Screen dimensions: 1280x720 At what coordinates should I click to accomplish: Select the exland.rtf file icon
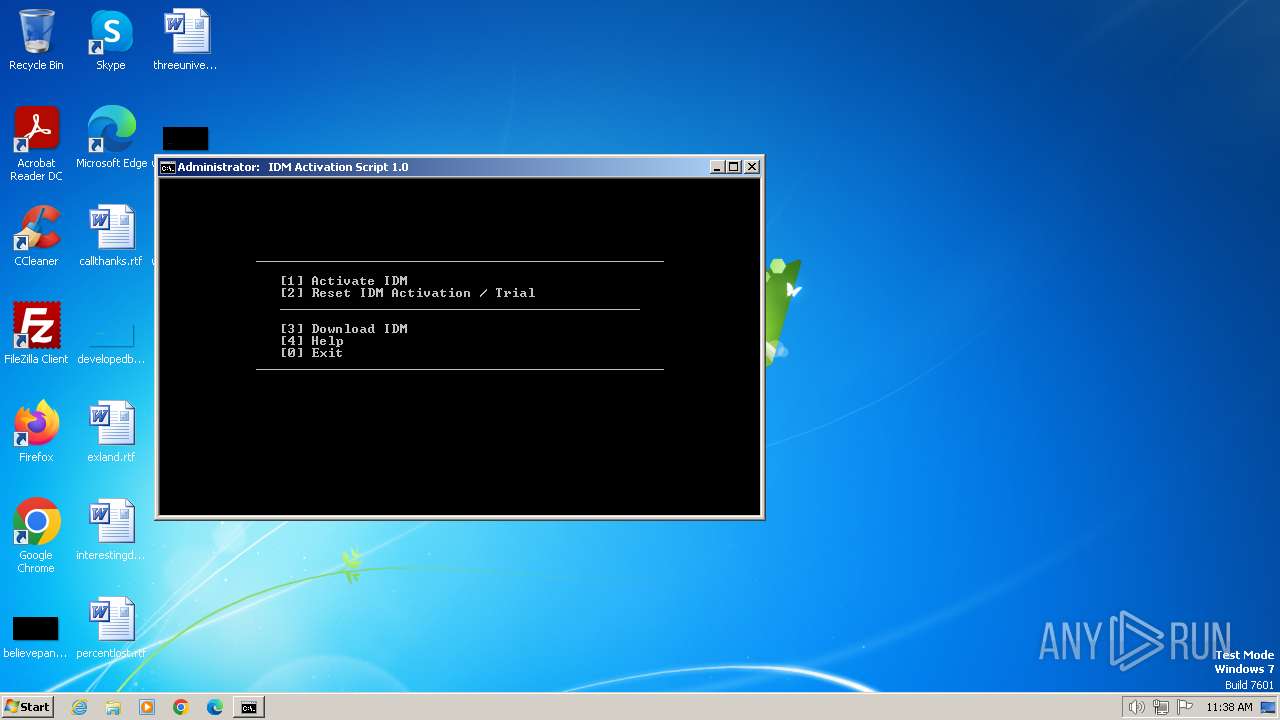[111, 432]
